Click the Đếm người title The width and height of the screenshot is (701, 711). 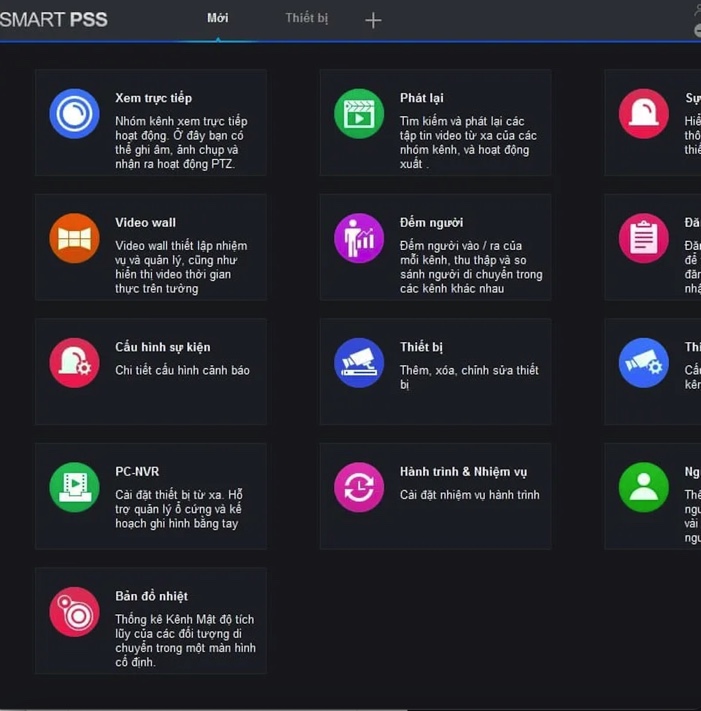pyautogui.click(x=431, y=223)
